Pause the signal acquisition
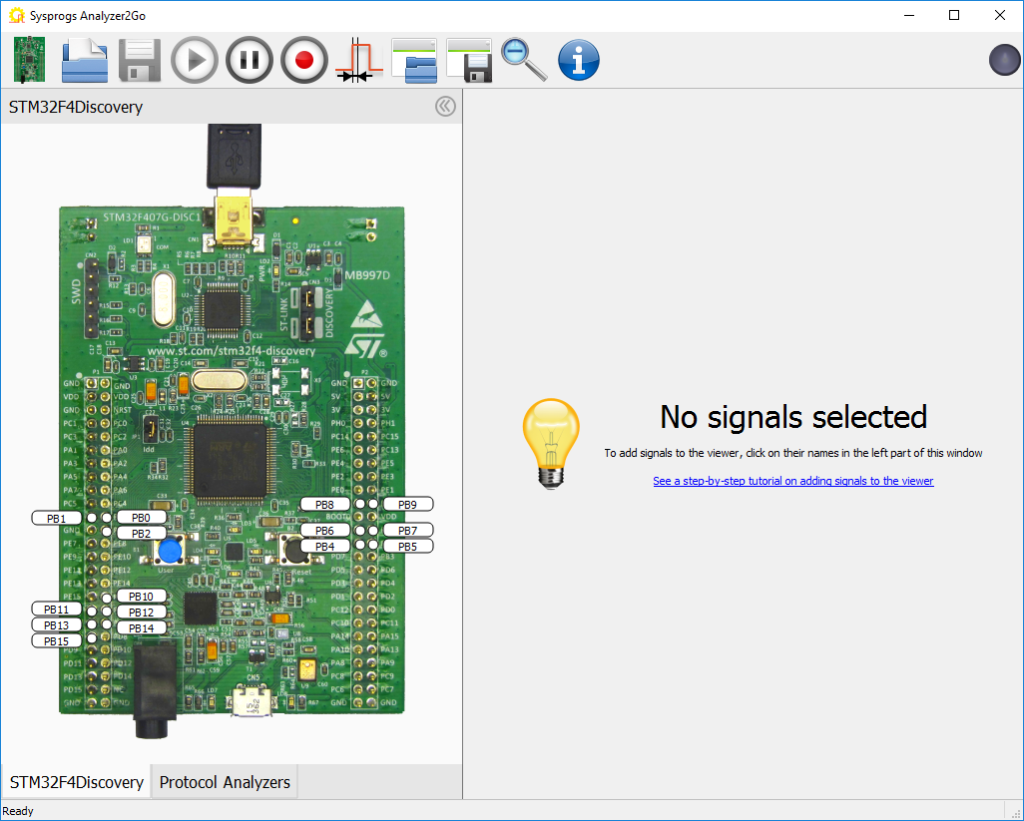Viewport: 1024px width, 821px height. [x=249, y=60]
